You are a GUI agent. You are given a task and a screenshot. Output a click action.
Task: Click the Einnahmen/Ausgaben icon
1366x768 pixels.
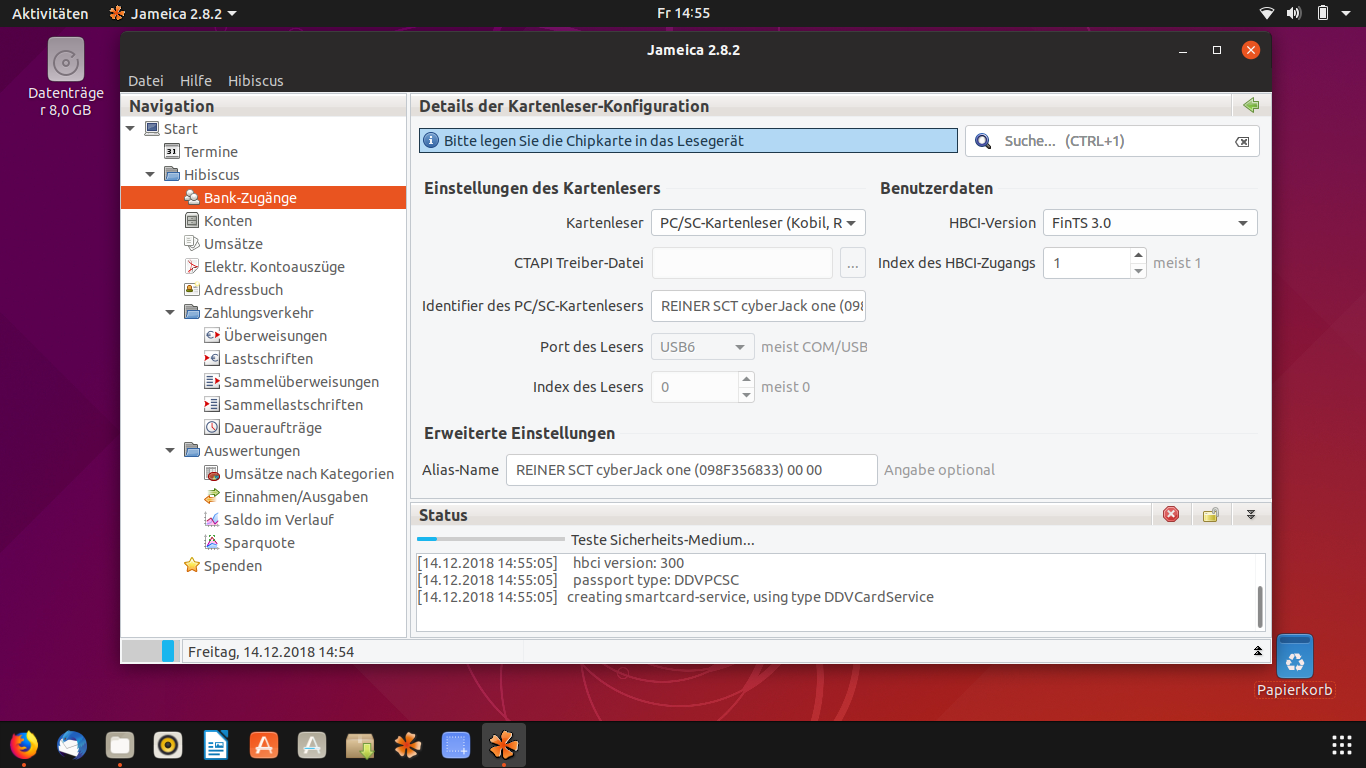tap(212, 496)
